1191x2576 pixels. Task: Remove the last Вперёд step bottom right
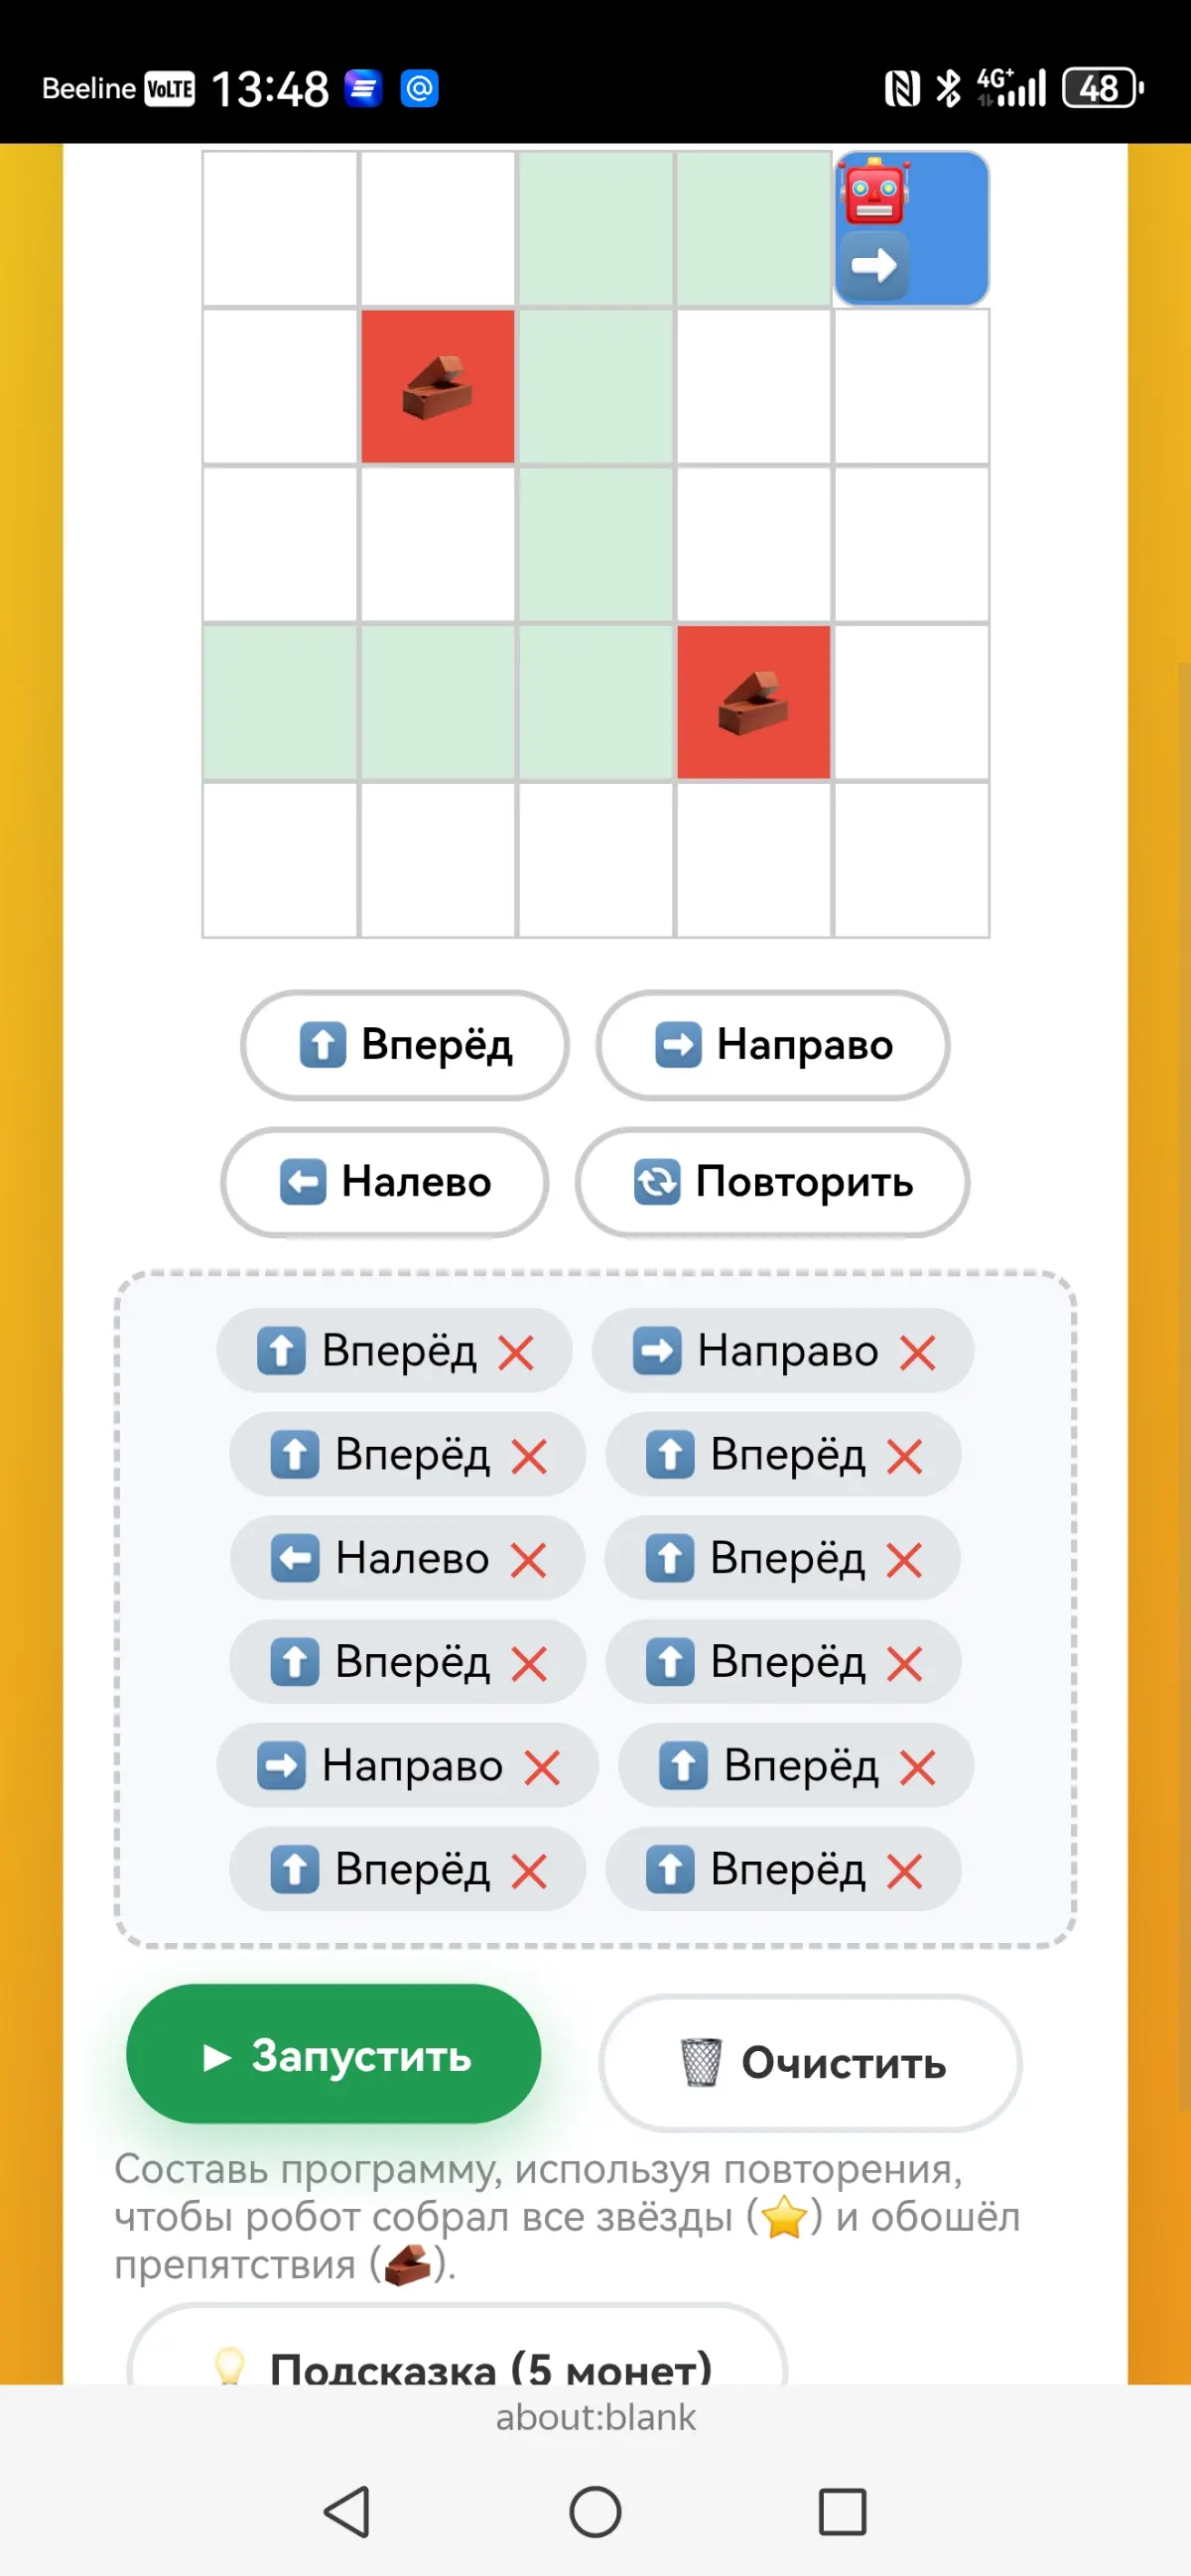tap(904, 1871)
